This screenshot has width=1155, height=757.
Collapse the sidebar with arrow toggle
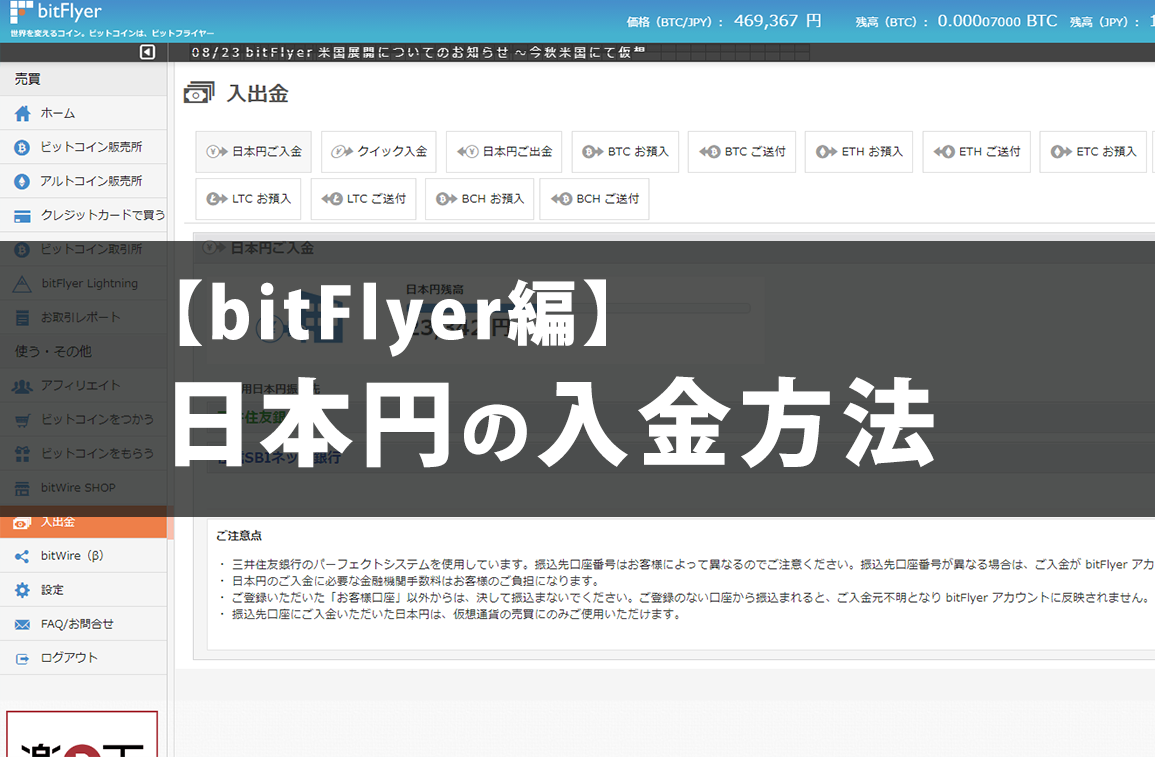click(x=147, y=52)
